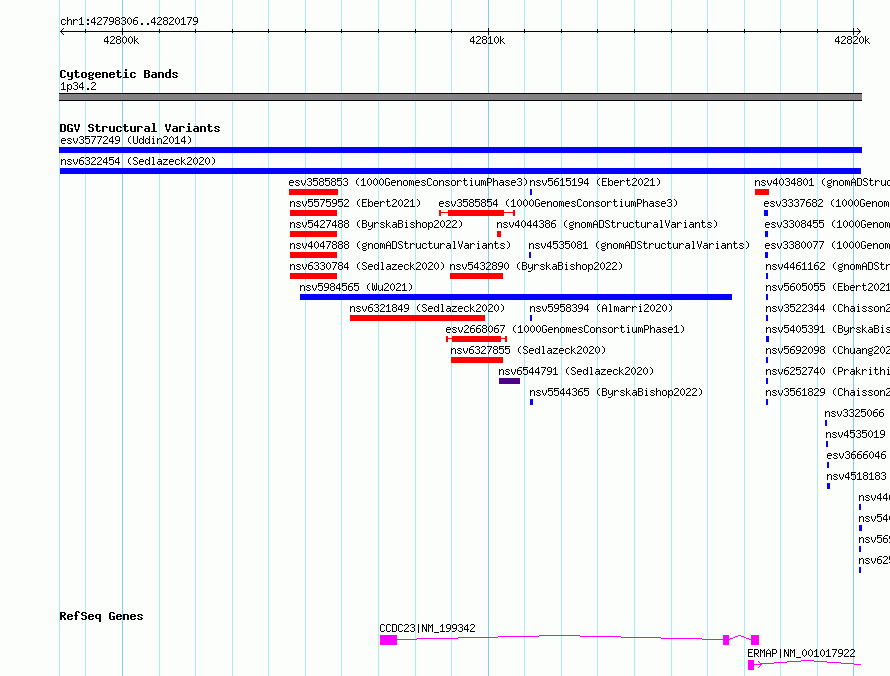
Task: Select nsv5692098 Chuang variant label
Action: [x=828, y=350]
